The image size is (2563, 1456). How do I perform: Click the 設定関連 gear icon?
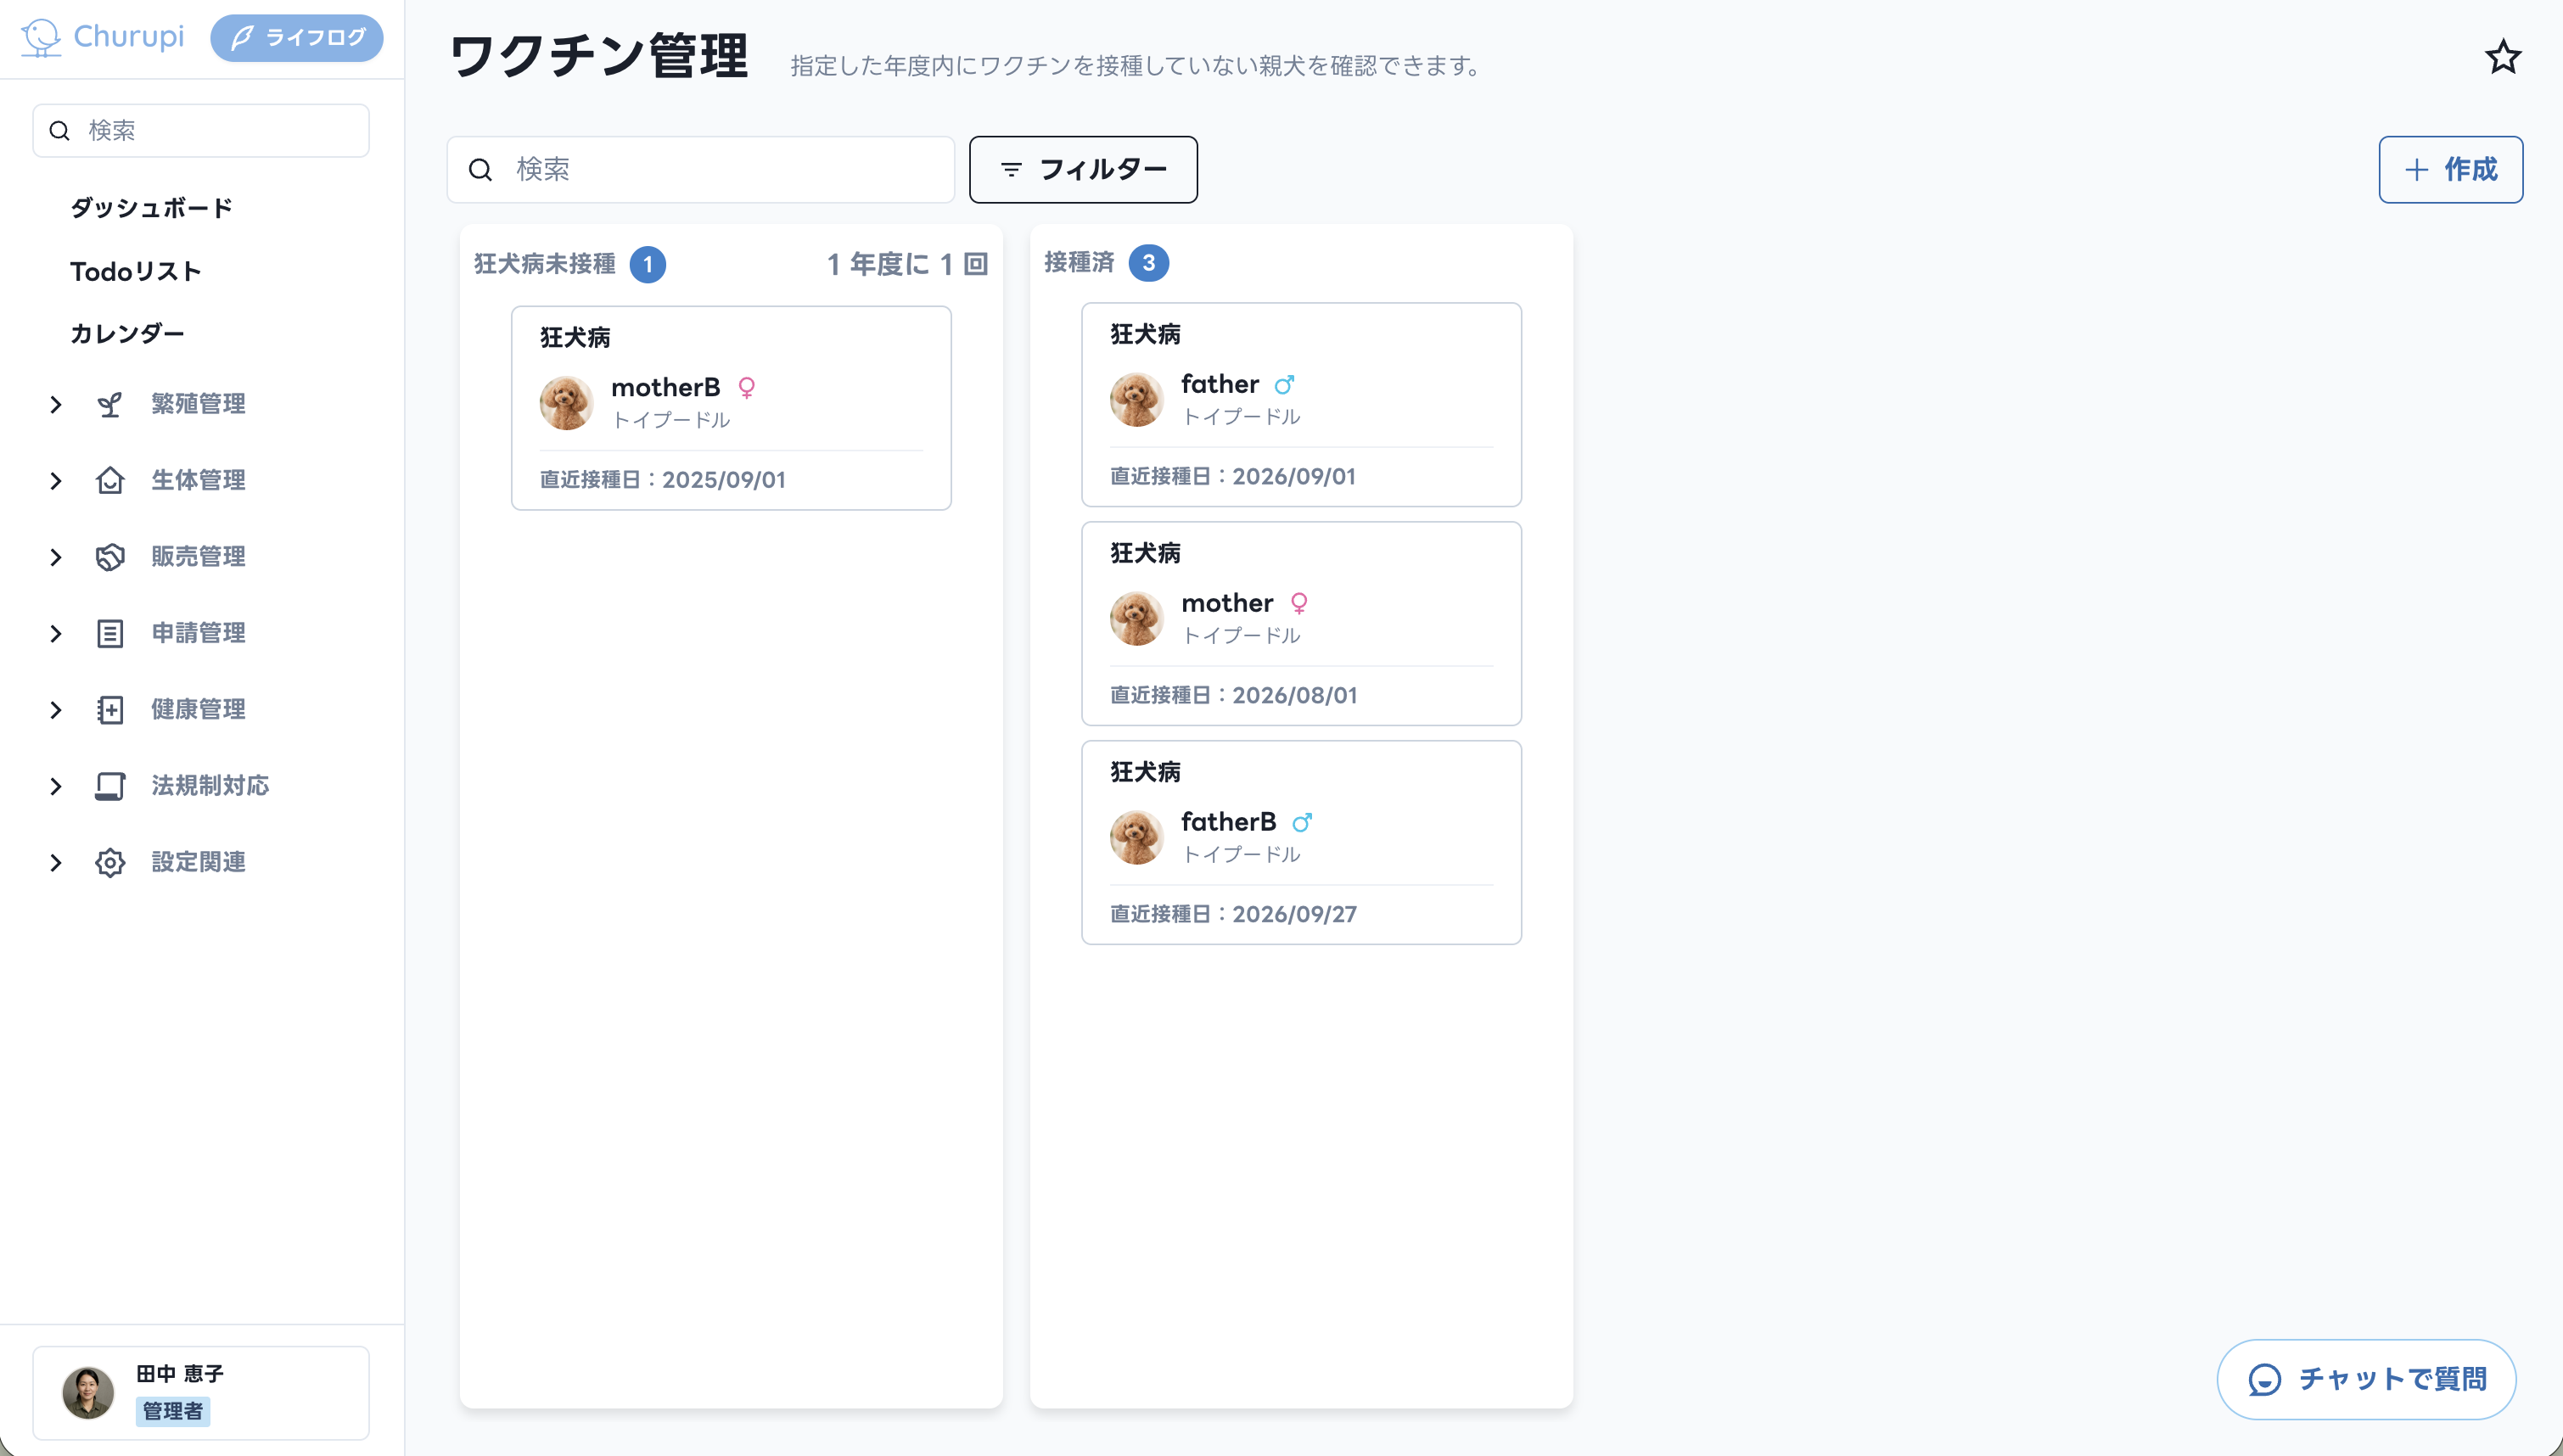pos(110,862)
